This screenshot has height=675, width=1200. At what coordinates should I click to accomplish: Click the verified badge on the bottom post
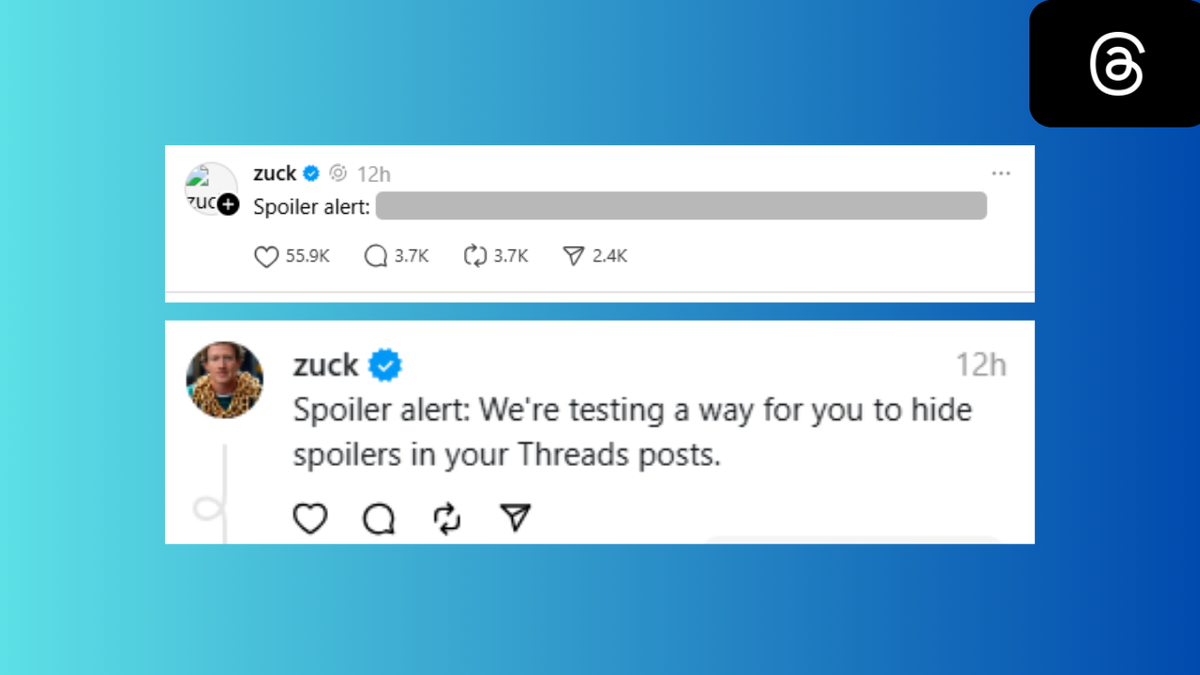[385, 366]
